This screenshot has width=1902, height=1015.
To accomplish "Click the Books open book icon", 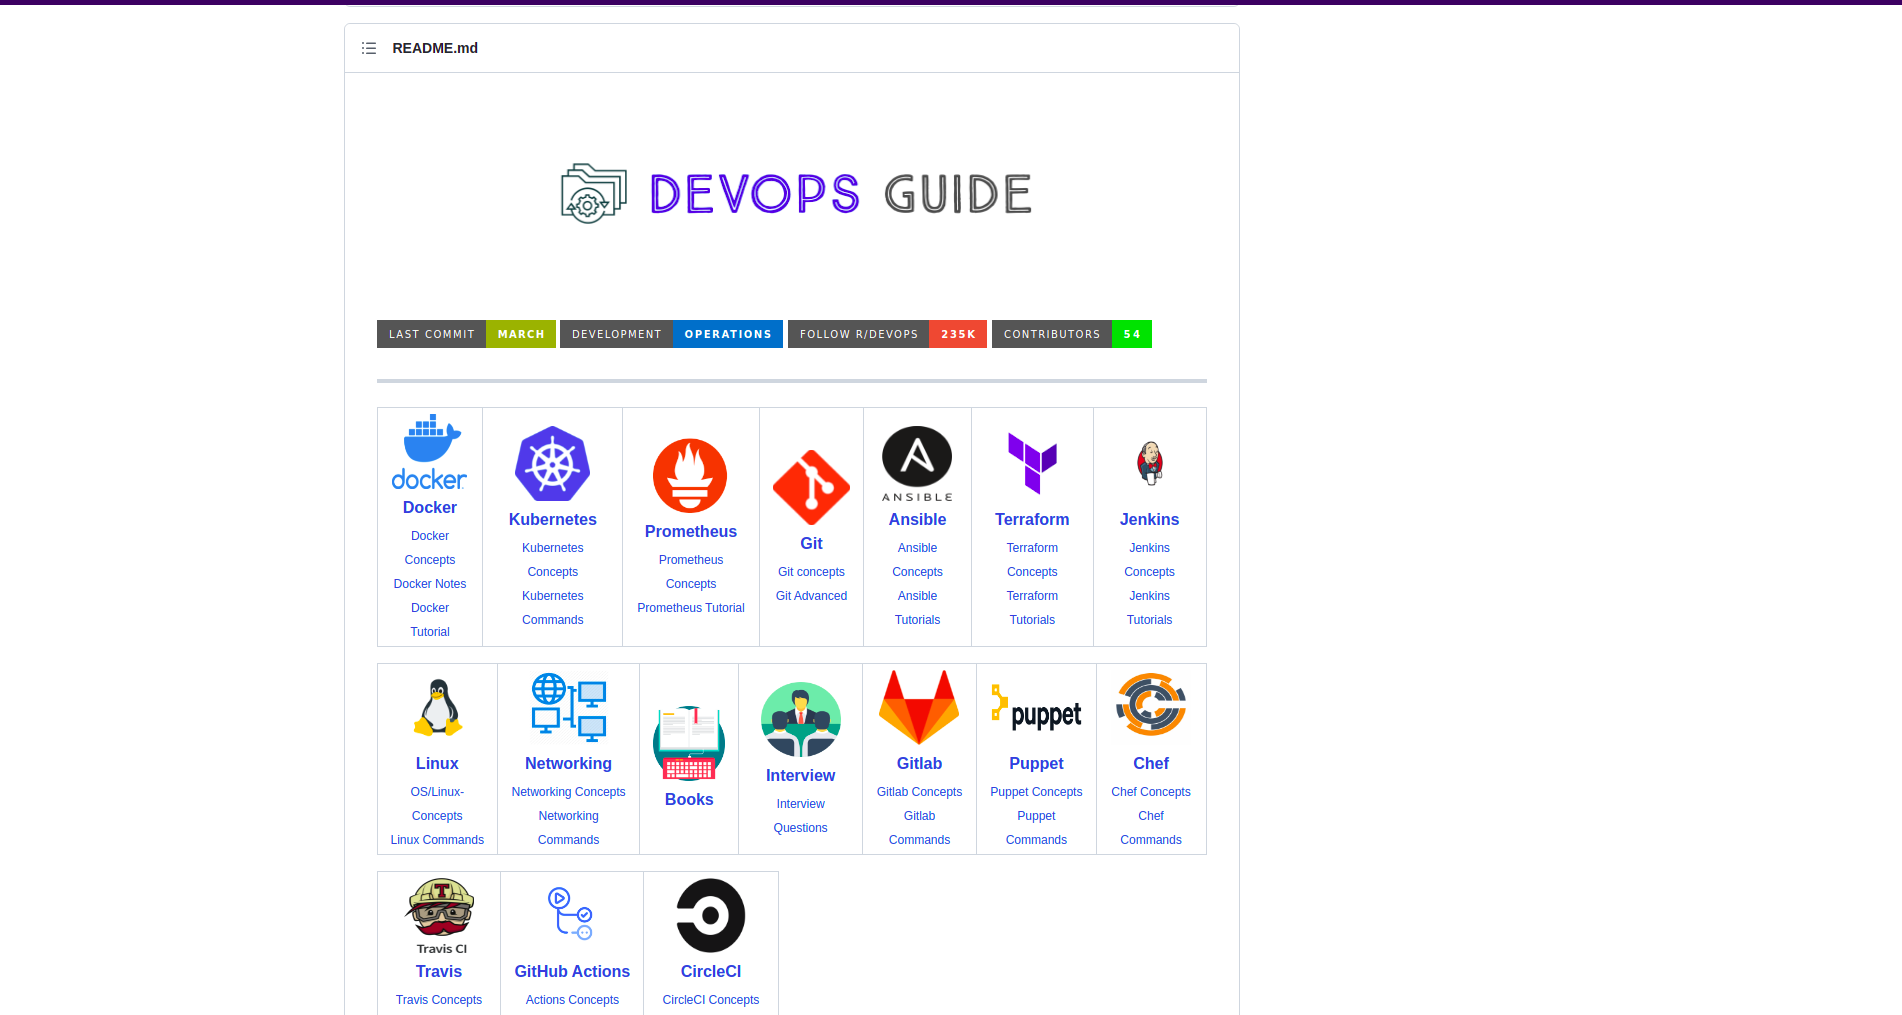I will tap(689, 744).
